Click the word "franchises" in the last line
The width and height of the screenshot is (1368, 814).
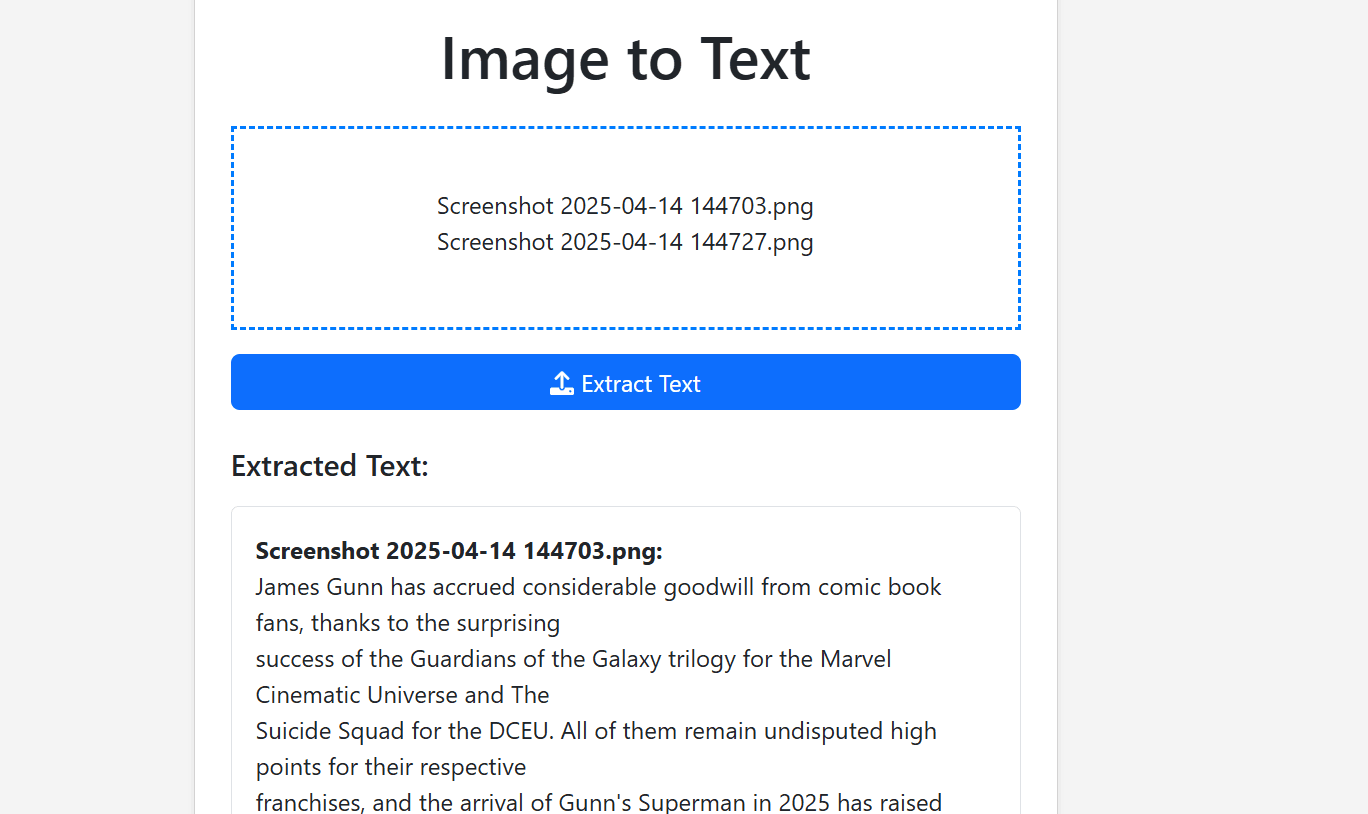307,802
